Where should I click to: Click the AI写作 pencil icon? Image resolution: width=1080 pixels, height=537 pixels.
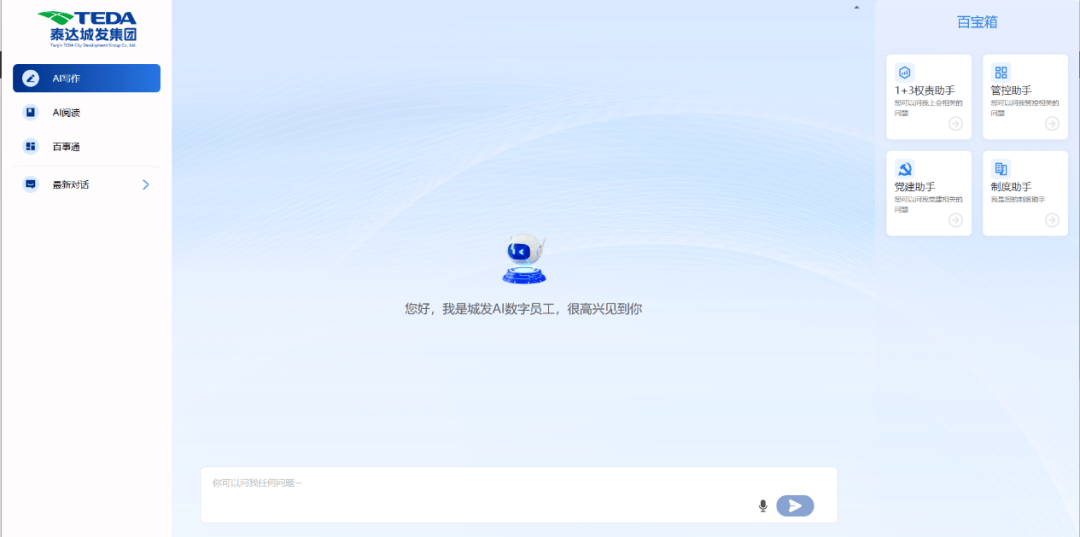(30, 78)
